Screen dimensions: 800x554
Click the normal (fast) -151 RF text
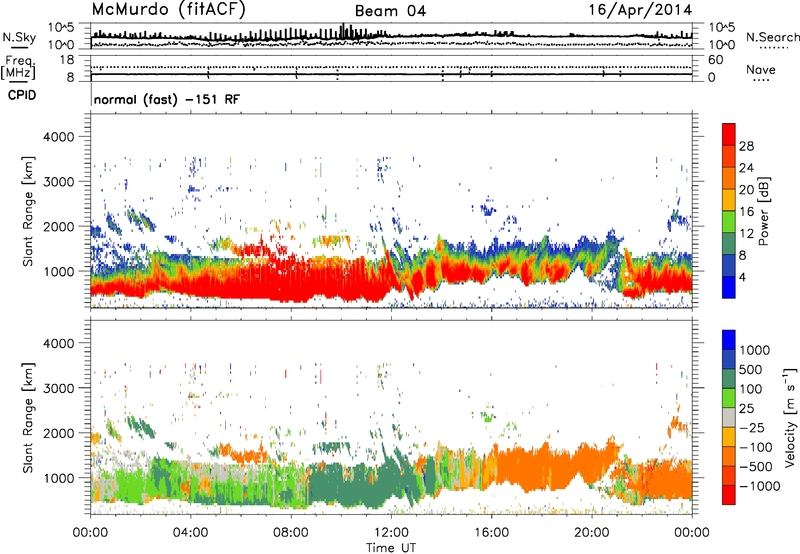click(166, 99)
